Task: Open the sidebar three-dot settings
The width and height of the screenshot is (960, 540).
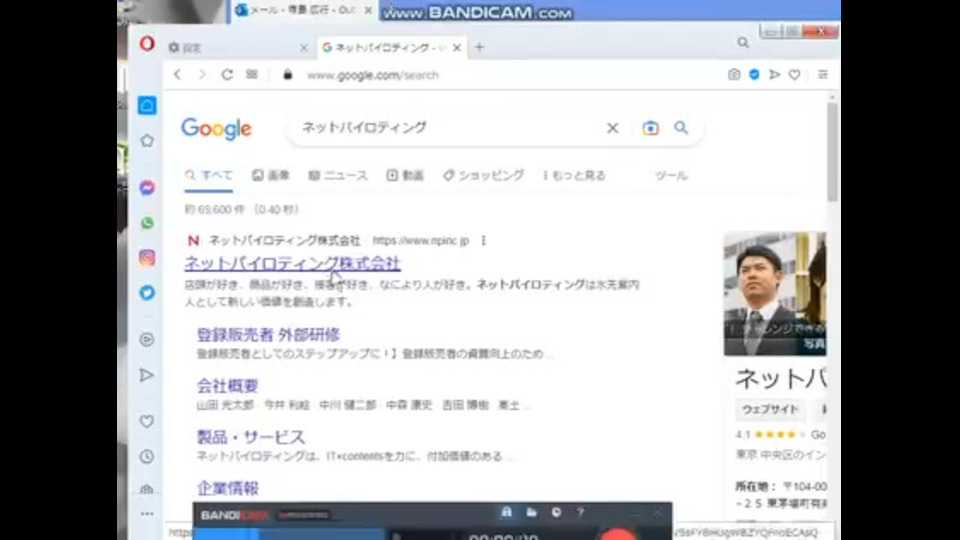Action: (147, 514)
